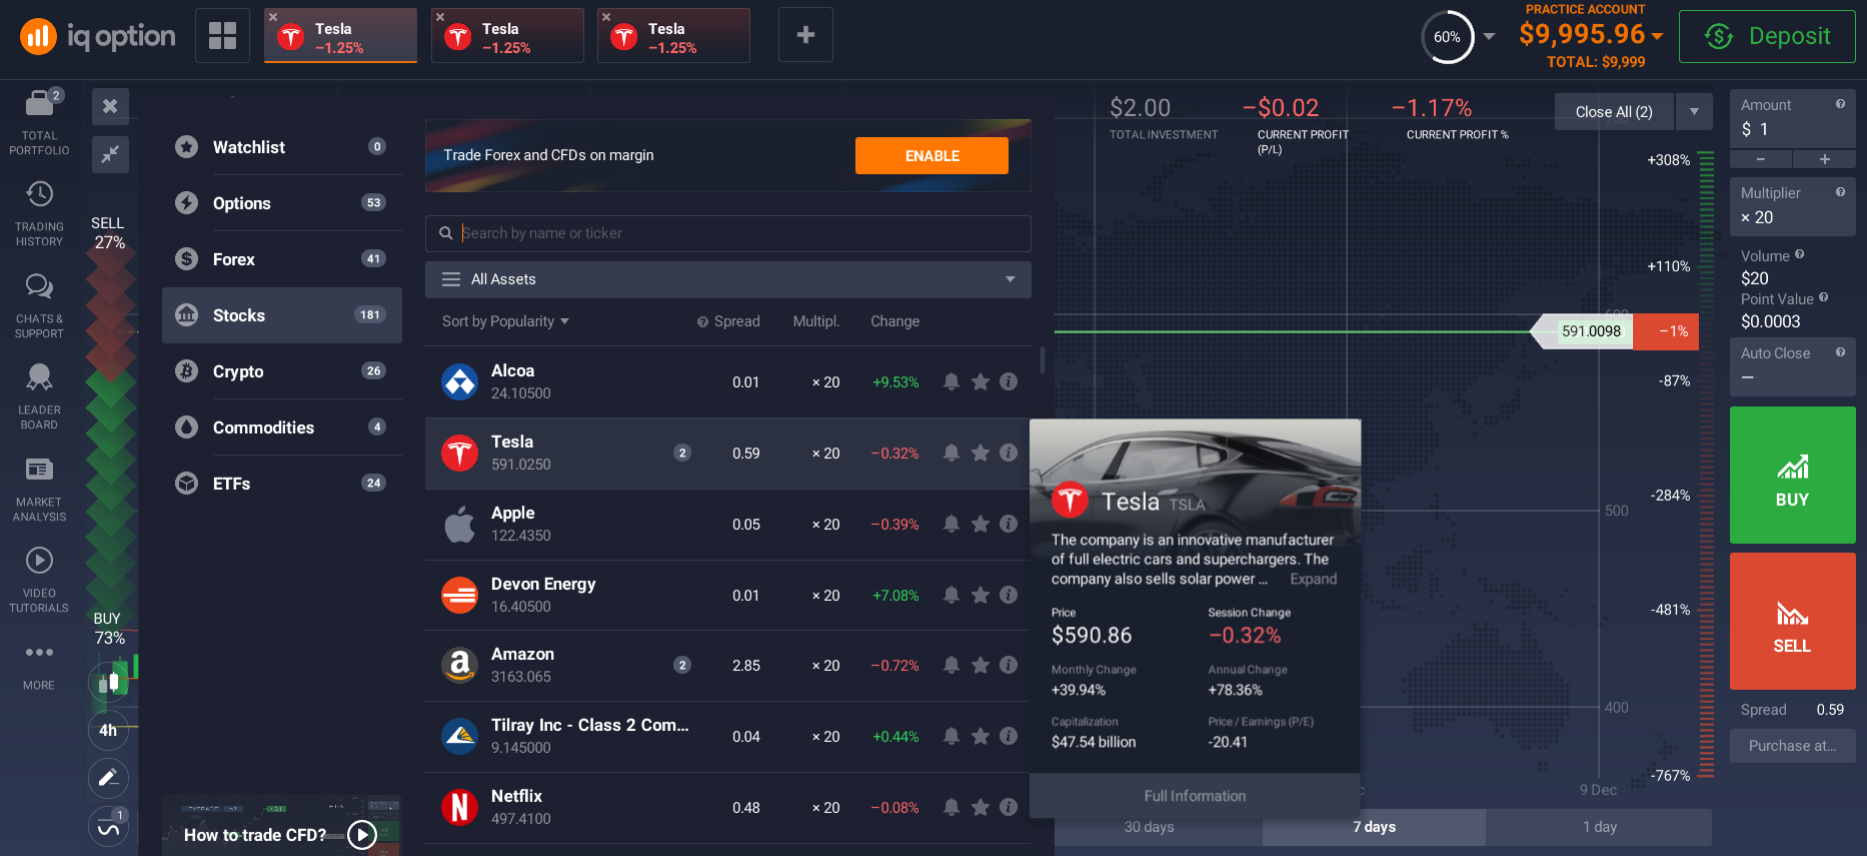This screenshot has height=856, width=1867.
Task: Close the asset list panel with X
Action: [110, 106]
